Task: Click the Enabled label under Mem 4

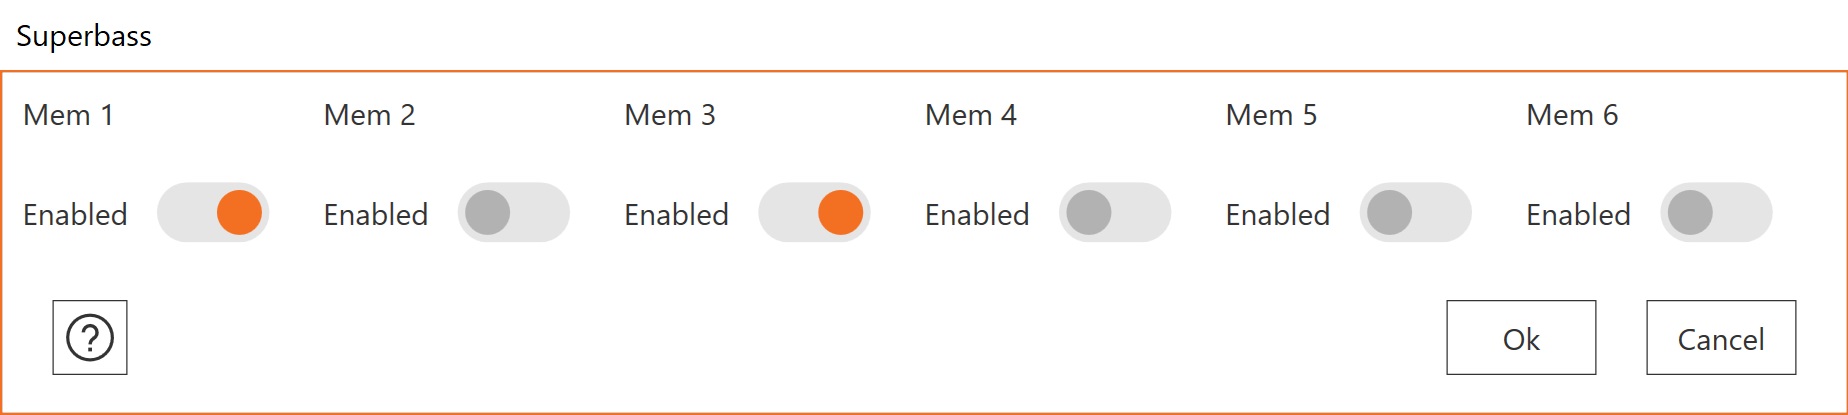Action: (977, 215)
